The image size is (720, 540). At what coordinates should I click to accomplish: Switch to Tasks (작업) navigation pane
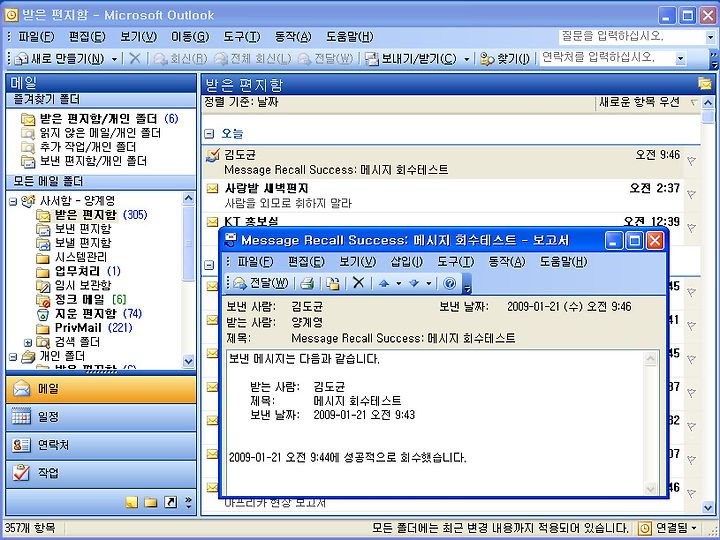(101, 473)
